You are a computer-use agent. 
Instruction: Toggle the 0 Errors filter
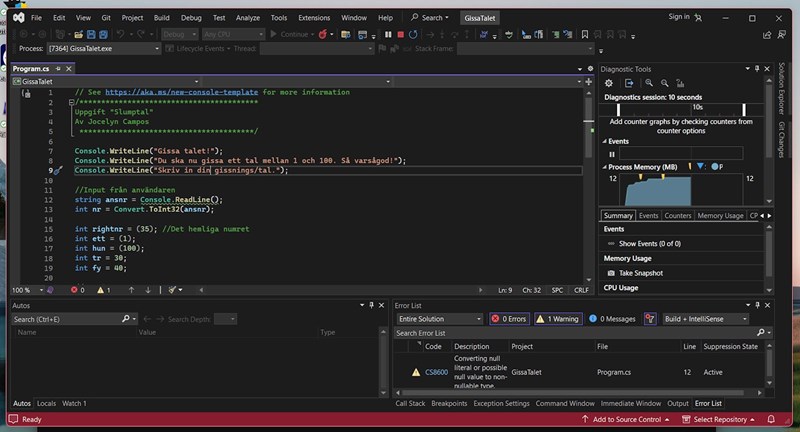coord(508,319)
